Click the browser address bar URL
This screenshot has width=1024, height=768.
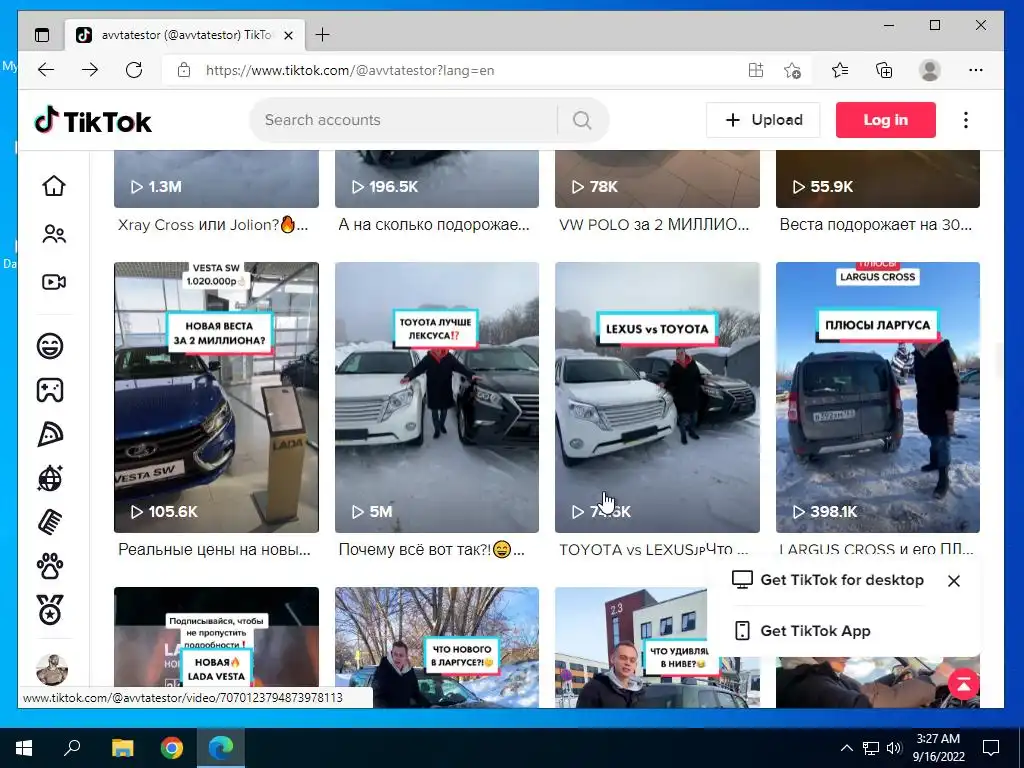point(350,71)
